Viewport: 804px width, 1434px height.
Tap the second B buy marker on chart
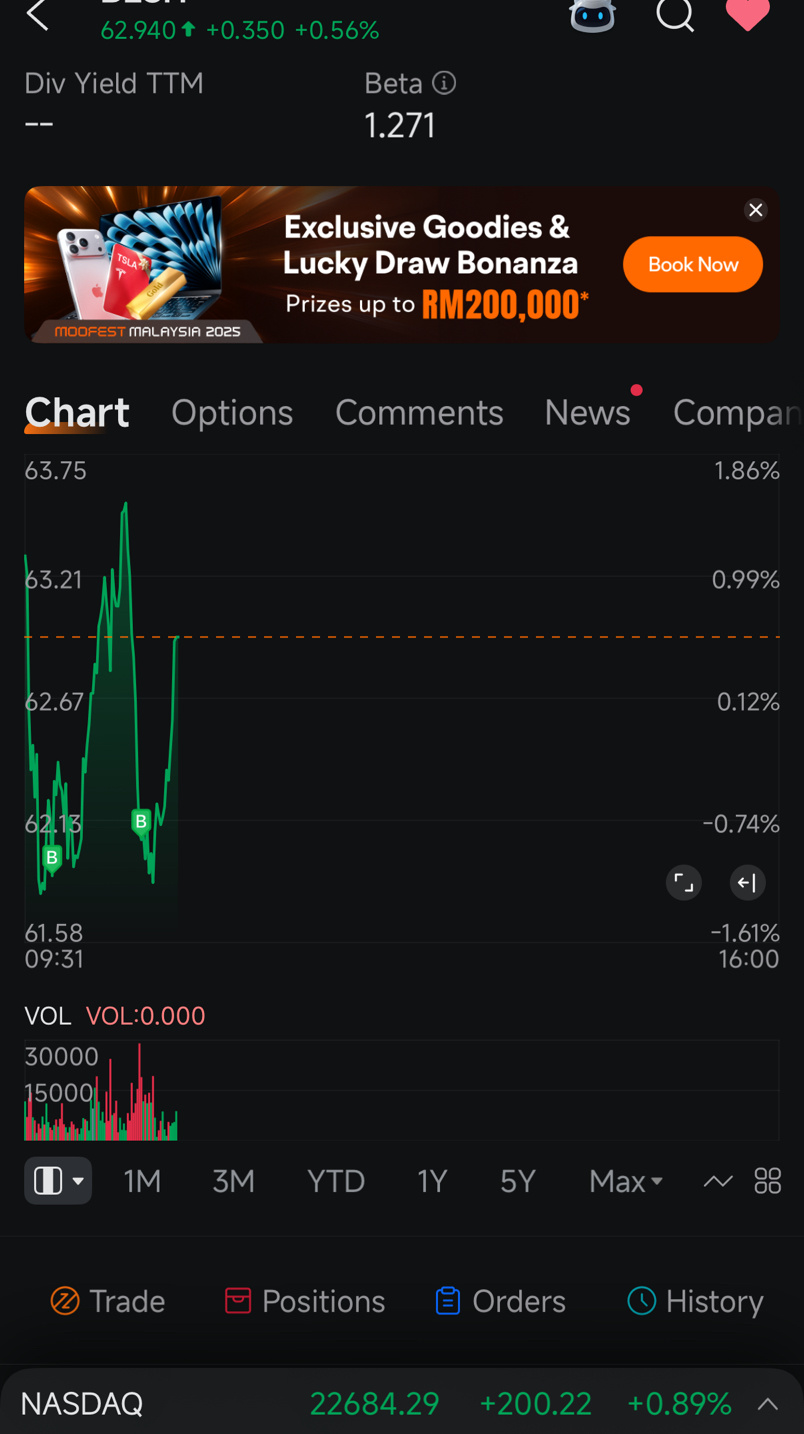click(141, 822)
